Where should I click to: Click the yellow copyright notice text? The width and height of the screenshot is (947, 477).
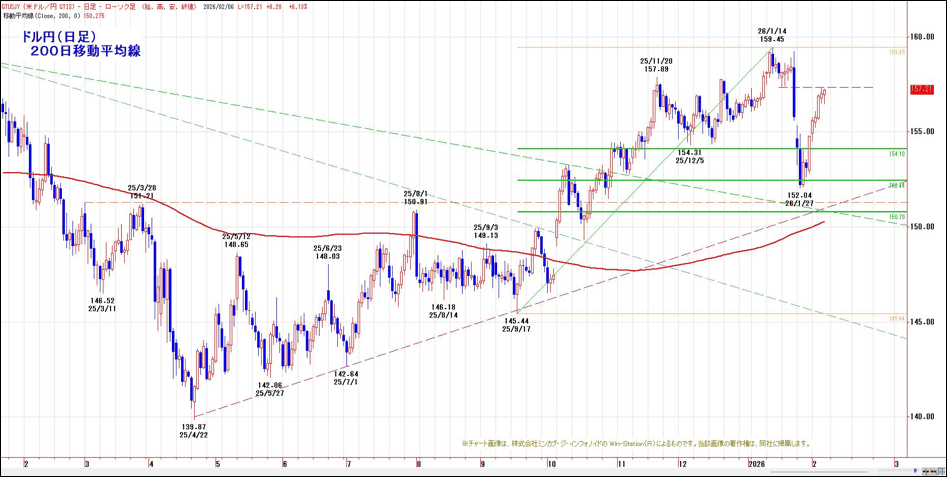pyautogui.click(x=635, y=443)
